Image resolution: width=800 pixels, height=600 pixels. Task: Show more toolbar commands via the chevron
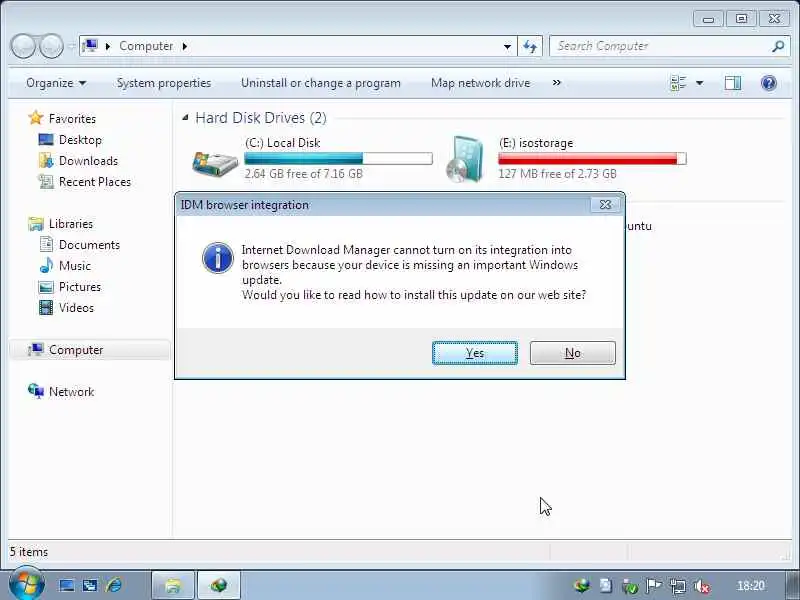[557, 83]
